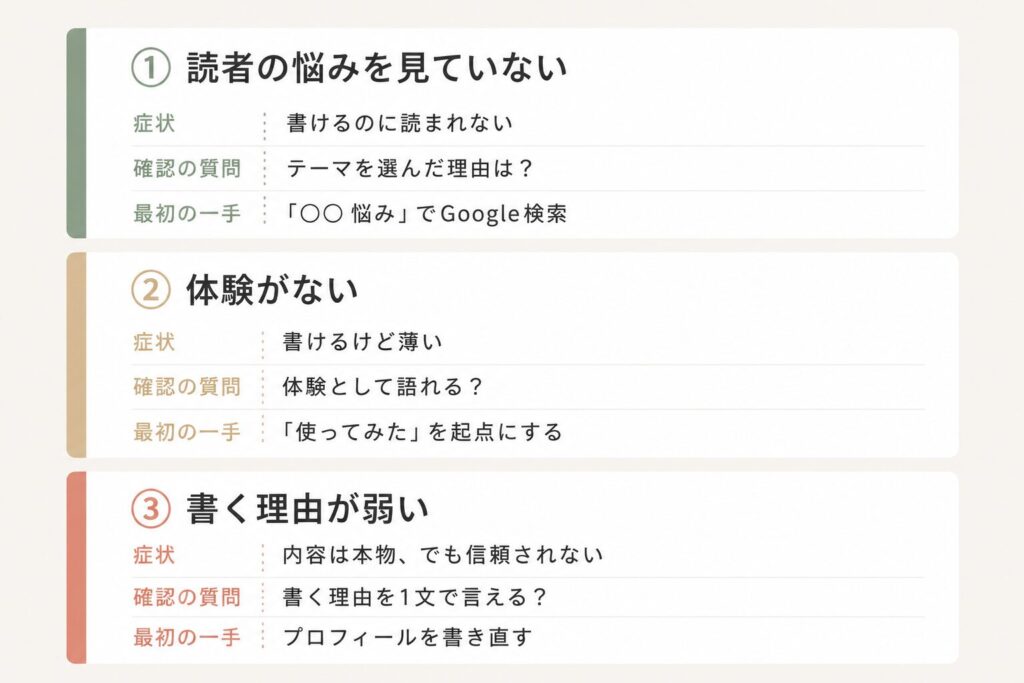Select the heading 読者の悩みを見ていない
The width and height of the screenshot is (1024, 683).
click(x=377, y=67)
